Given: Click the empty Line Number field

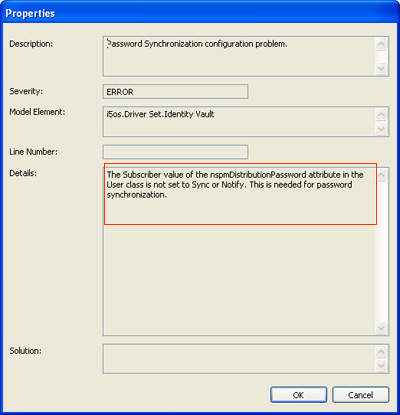Looking at the screenshot, I should point(175,152).
